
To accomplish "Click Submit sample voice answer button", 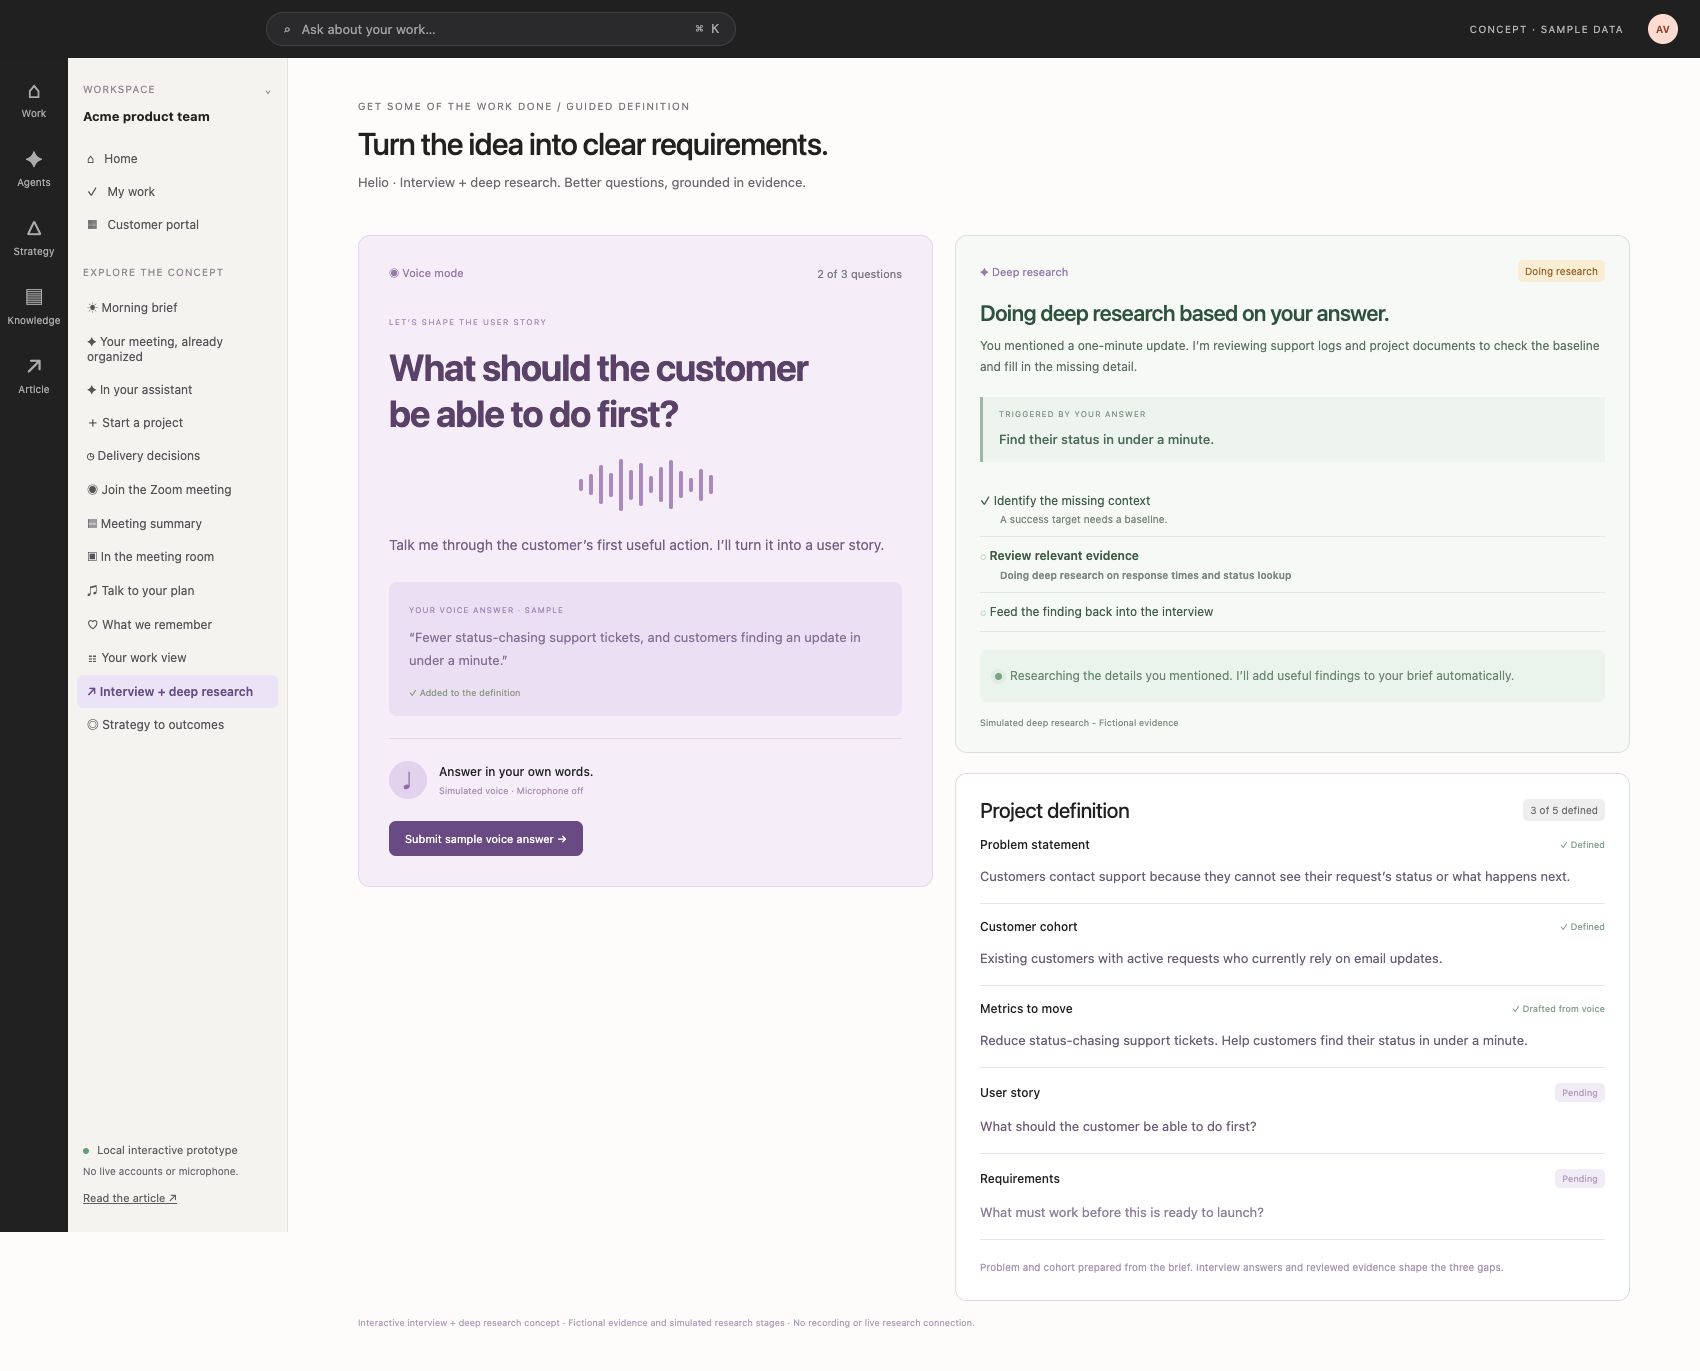I will point(485,839).
